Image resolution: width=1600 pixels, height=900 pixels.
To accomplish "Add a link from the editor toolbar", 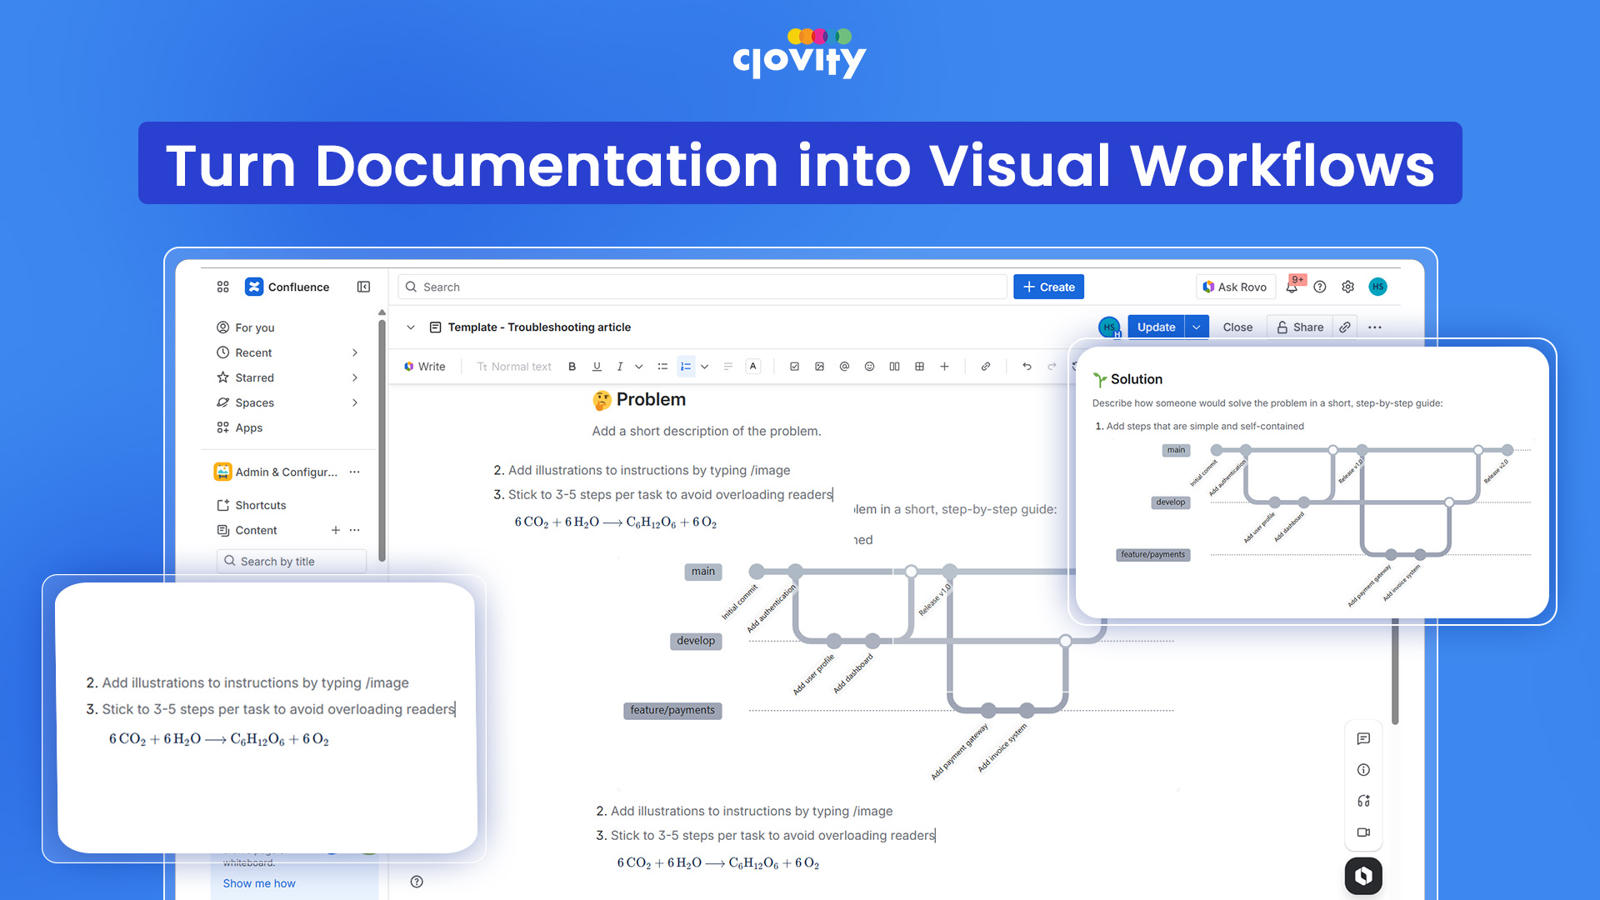I will (x=985, y=367).
